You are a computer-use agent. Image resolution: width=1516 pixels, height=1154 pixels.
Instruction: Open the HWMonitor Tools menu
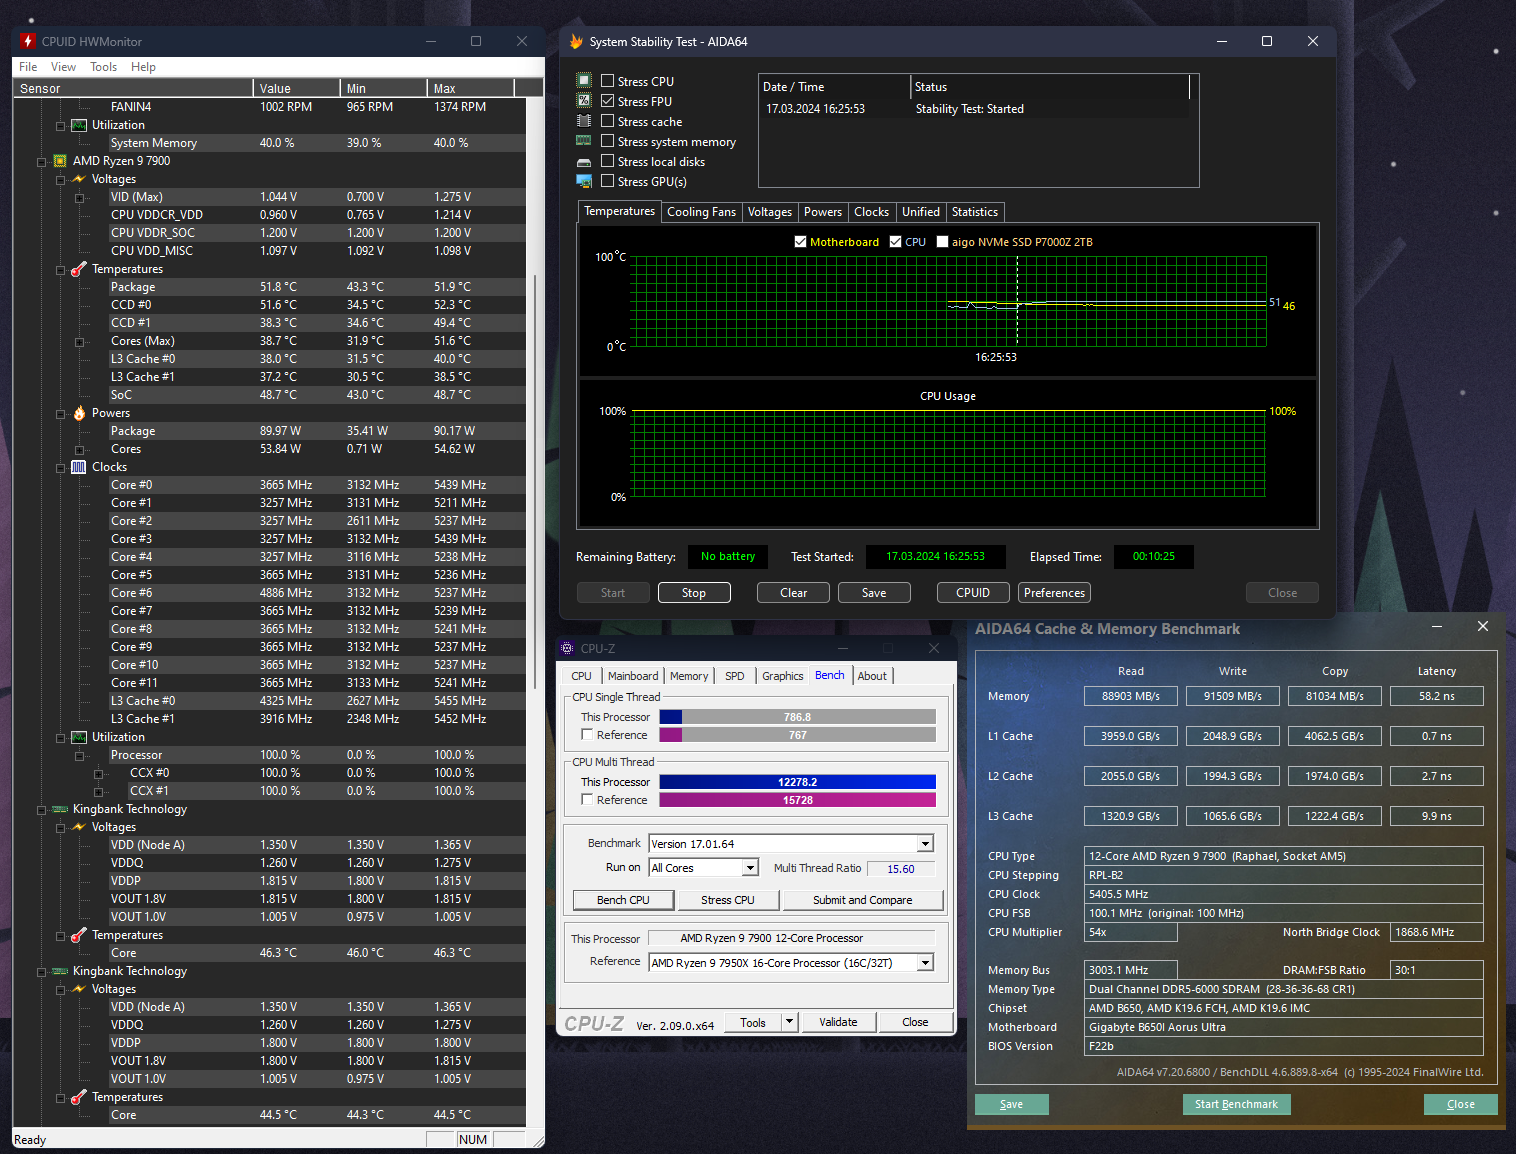(103, 67)
